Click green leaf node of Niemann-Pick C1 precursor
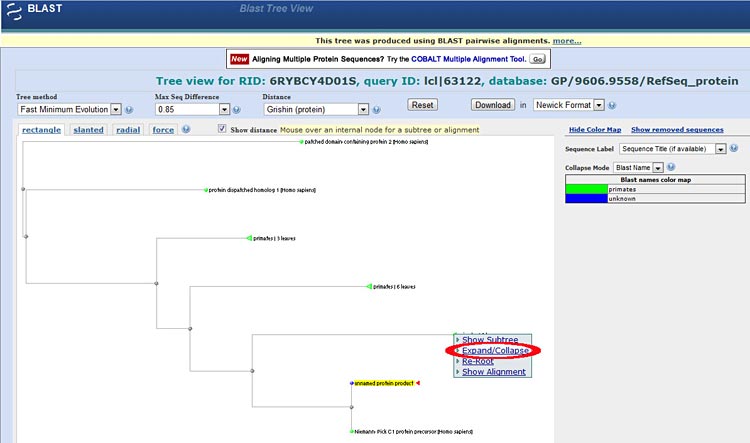Viewport: 750px width, 443px height. click(x=352, y=432)
